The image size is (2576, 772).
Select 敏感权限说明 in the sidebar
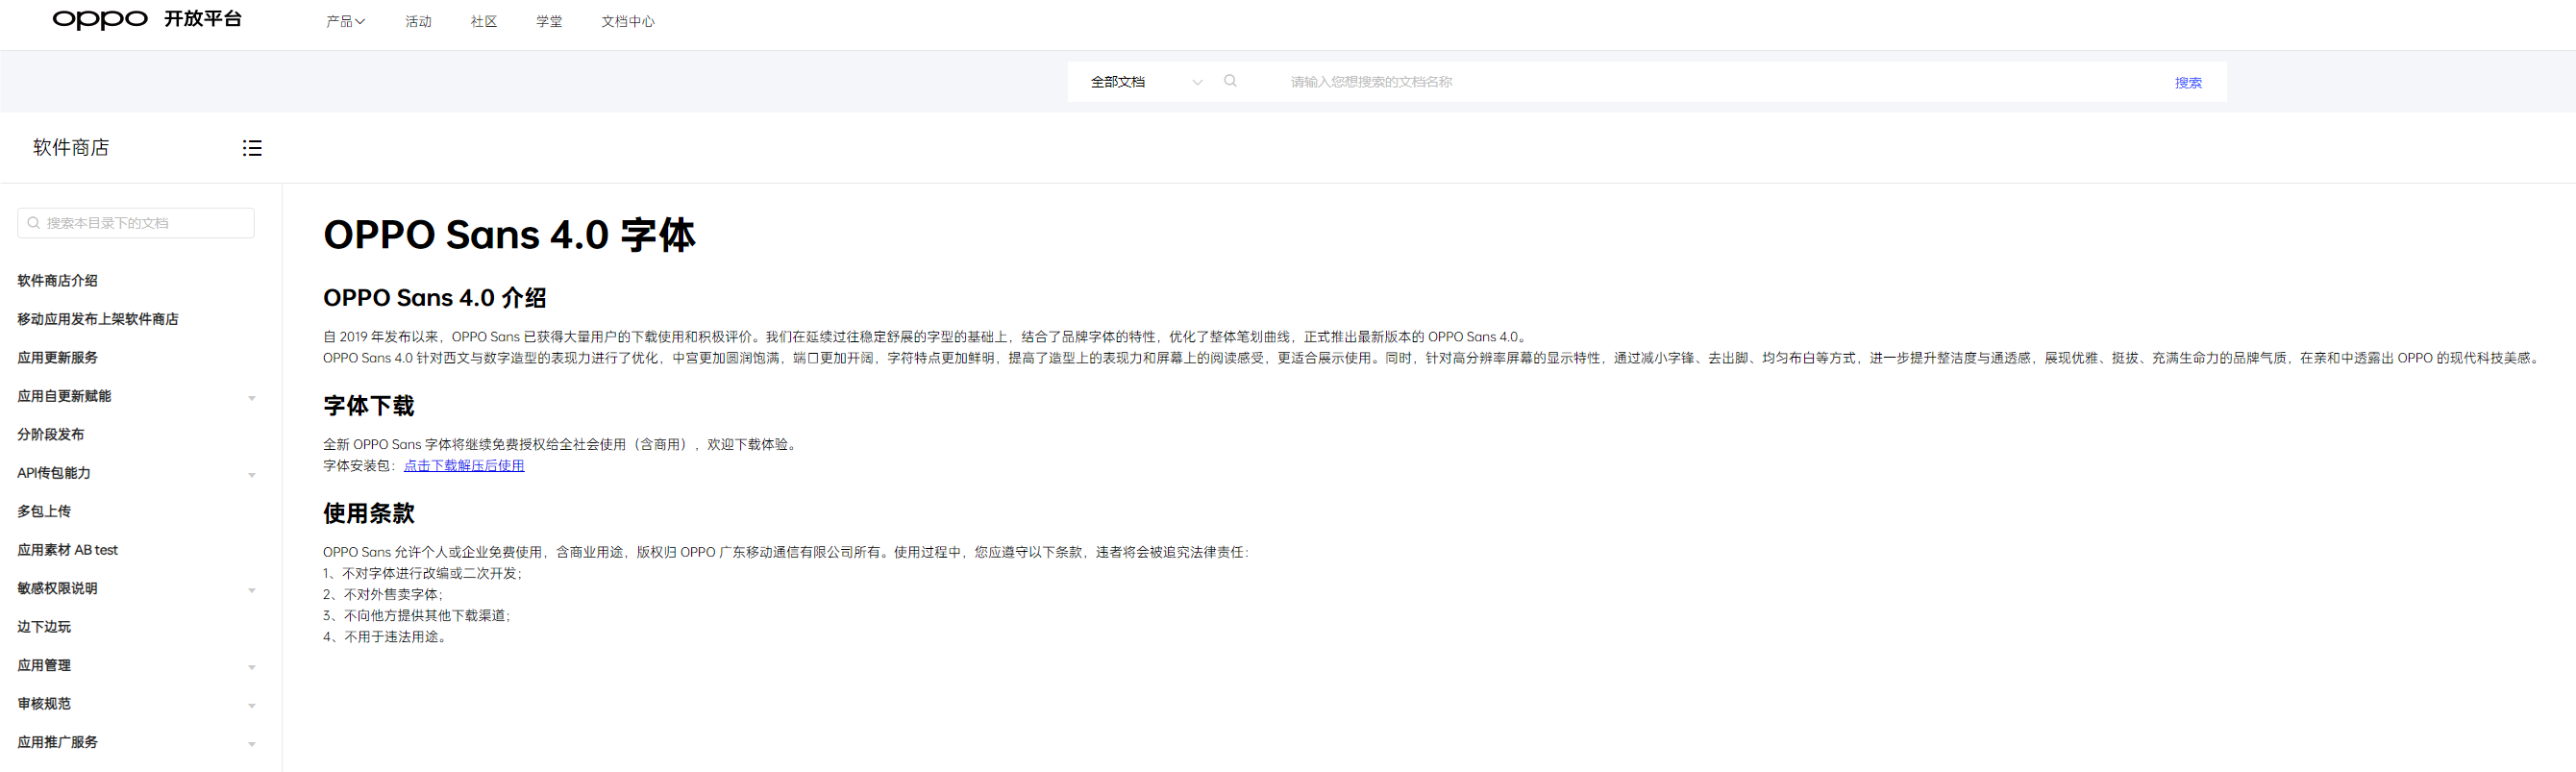57,589
